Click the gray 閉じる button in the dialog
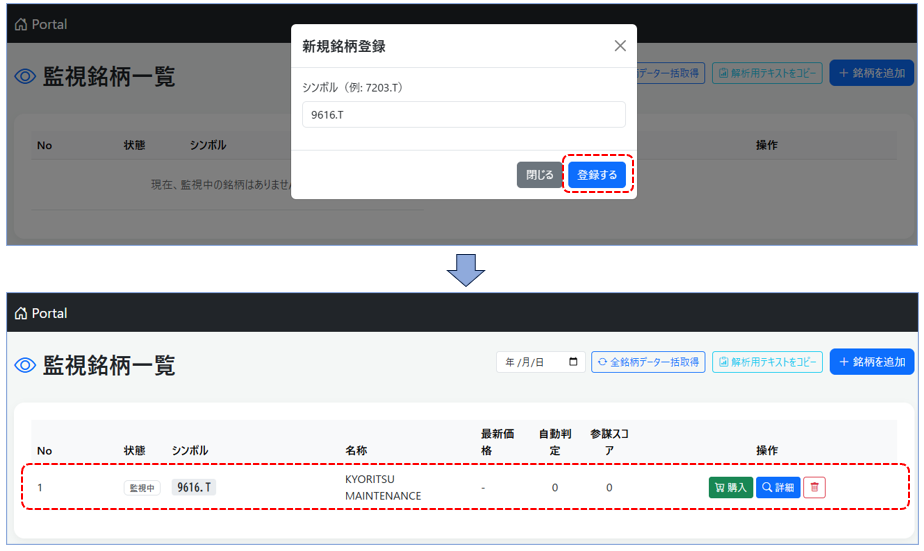The height and width of the screenshot is (551, 924). point(540,175)
